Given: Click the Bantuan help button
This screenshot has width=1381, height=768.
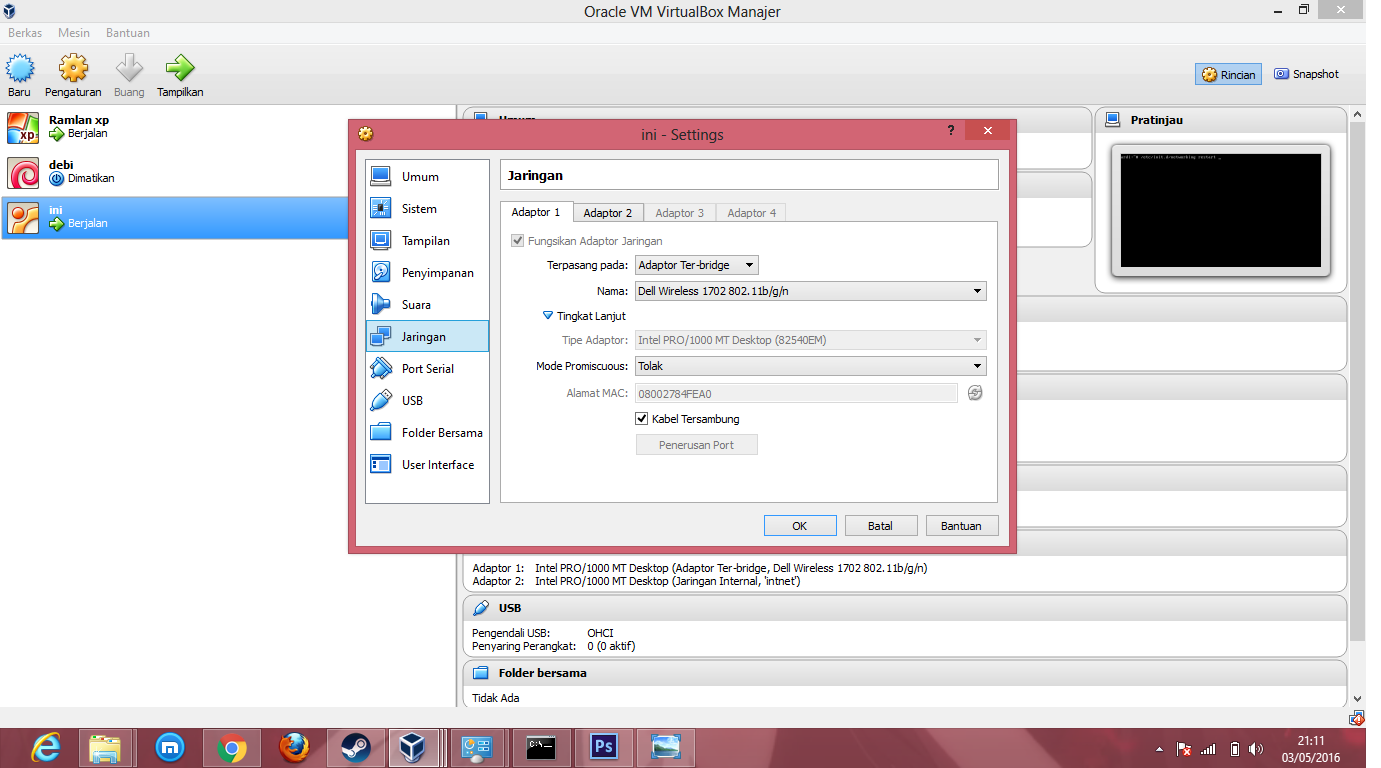Looking at the screenshot, I should (x=962, y=526).
